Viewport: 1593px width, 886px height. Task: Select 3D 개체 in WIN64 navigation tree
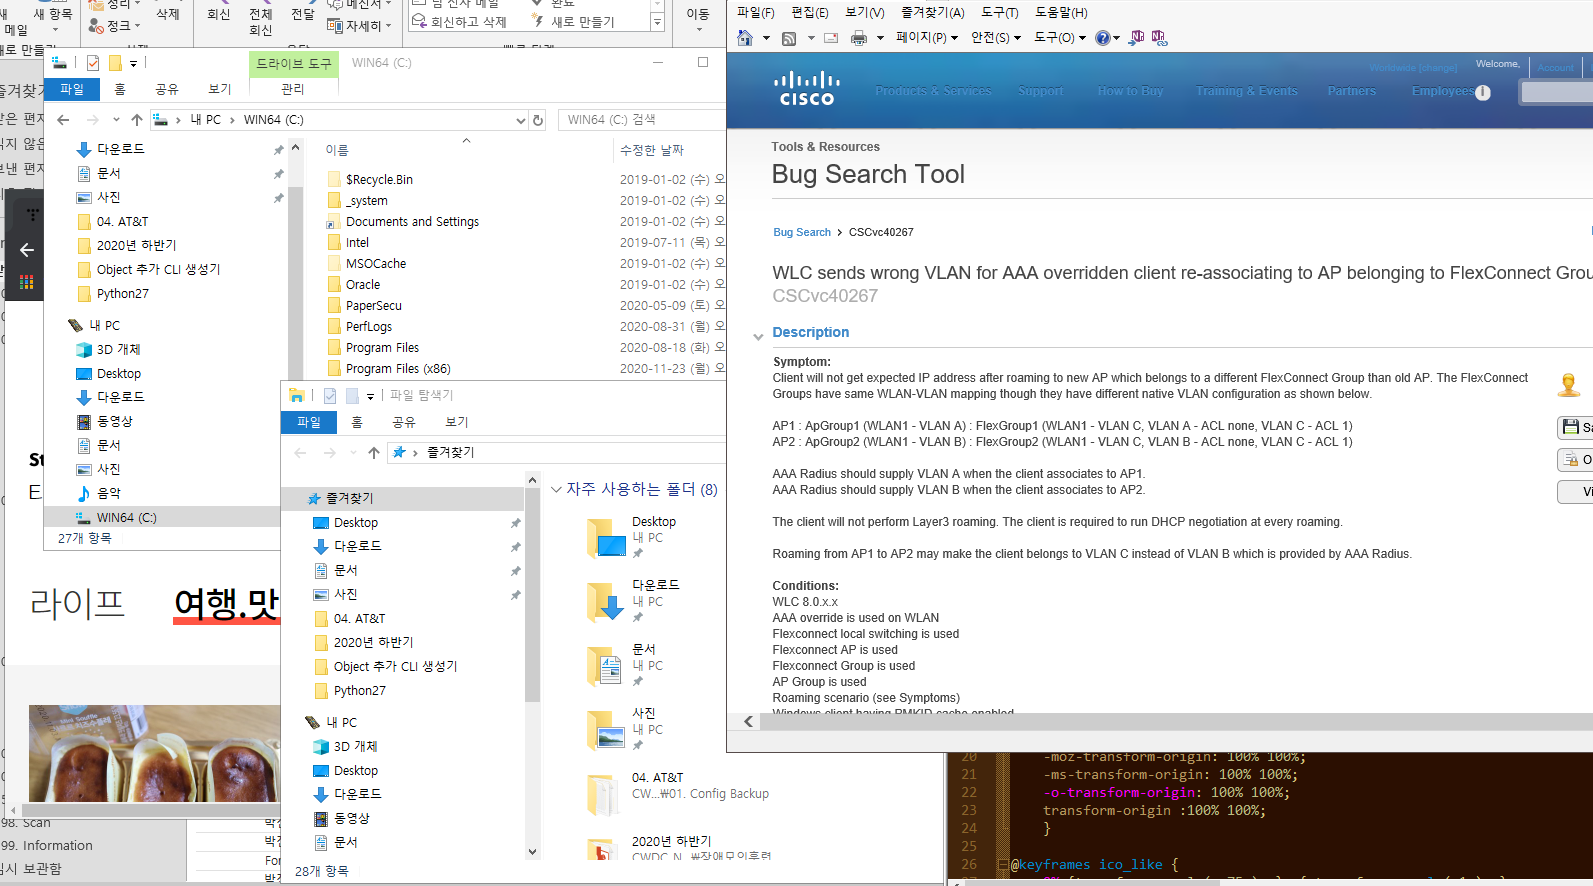point(118,350)
